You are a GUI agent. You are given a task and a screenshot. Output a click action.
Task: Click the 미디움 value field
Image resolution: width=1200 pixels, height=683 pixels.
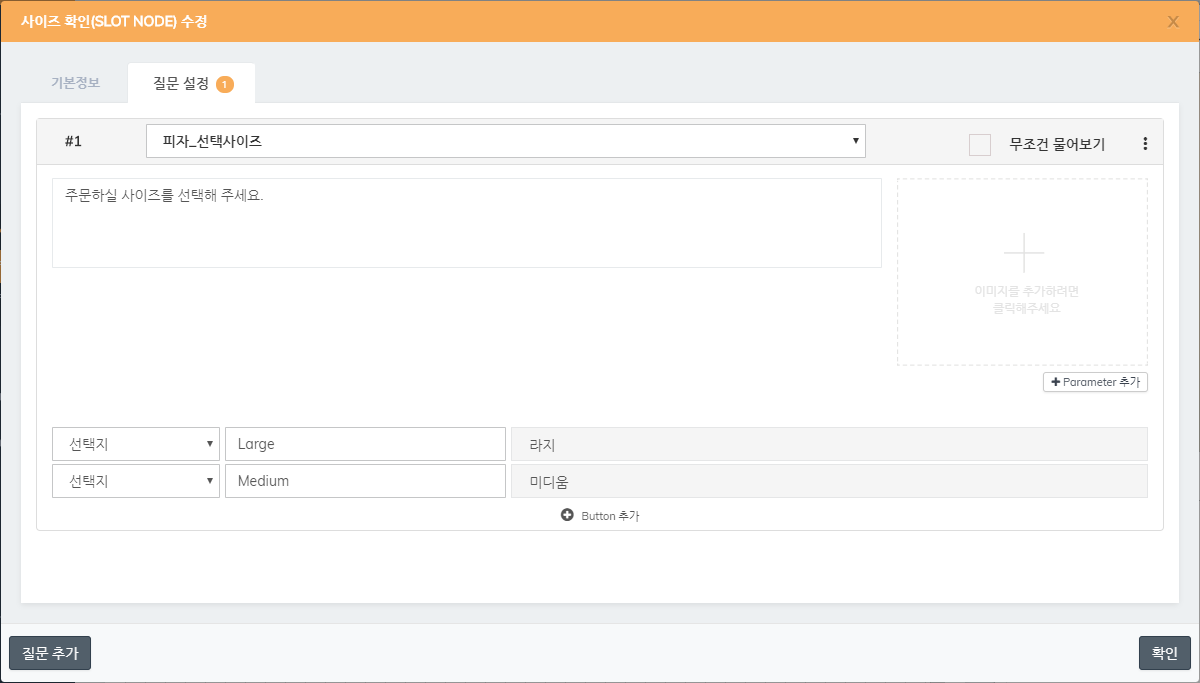[829, 481]
